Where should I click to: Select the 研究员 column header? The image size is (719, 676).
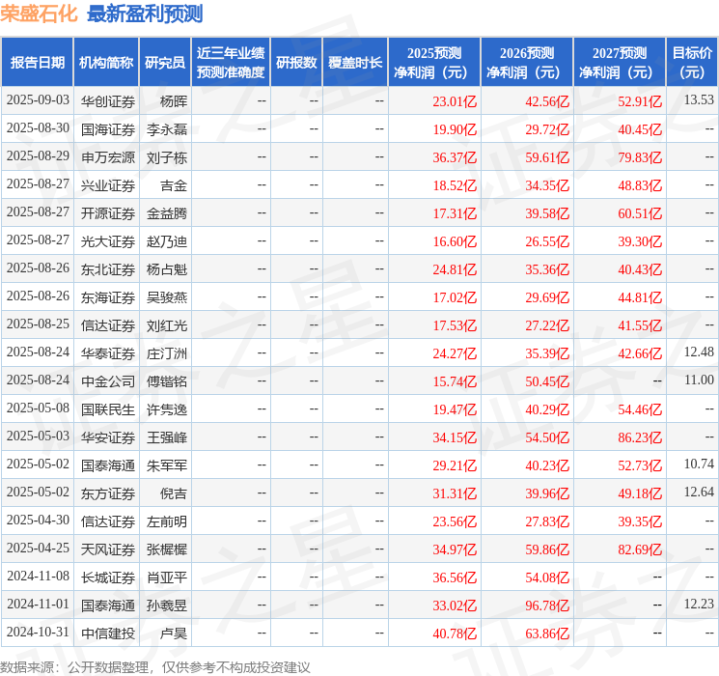[x=165, y=62]
